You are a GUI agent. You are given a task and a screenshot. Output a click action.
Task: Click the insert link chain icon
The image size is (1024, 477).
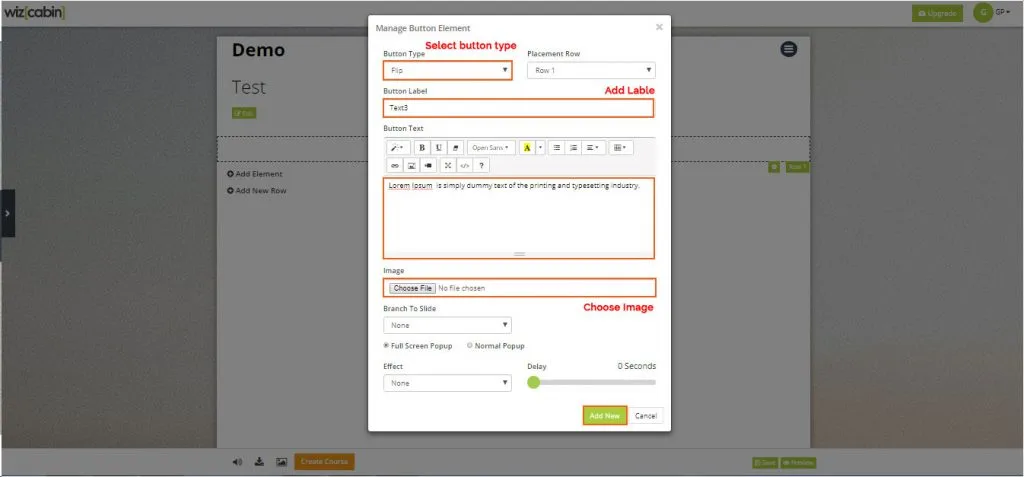pyautogui.click(x=394, y=165)
